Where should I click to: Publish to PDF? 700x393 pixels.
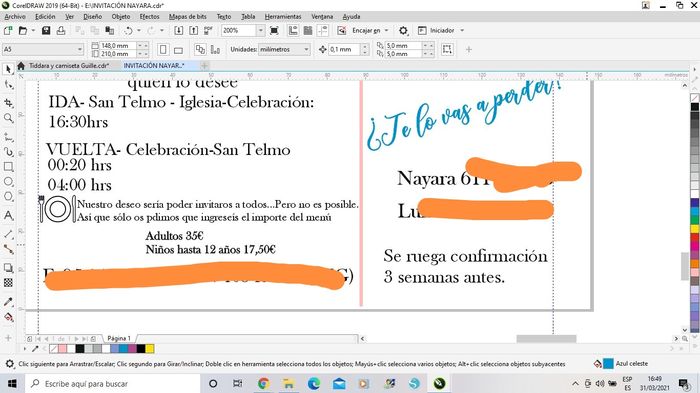208,30
